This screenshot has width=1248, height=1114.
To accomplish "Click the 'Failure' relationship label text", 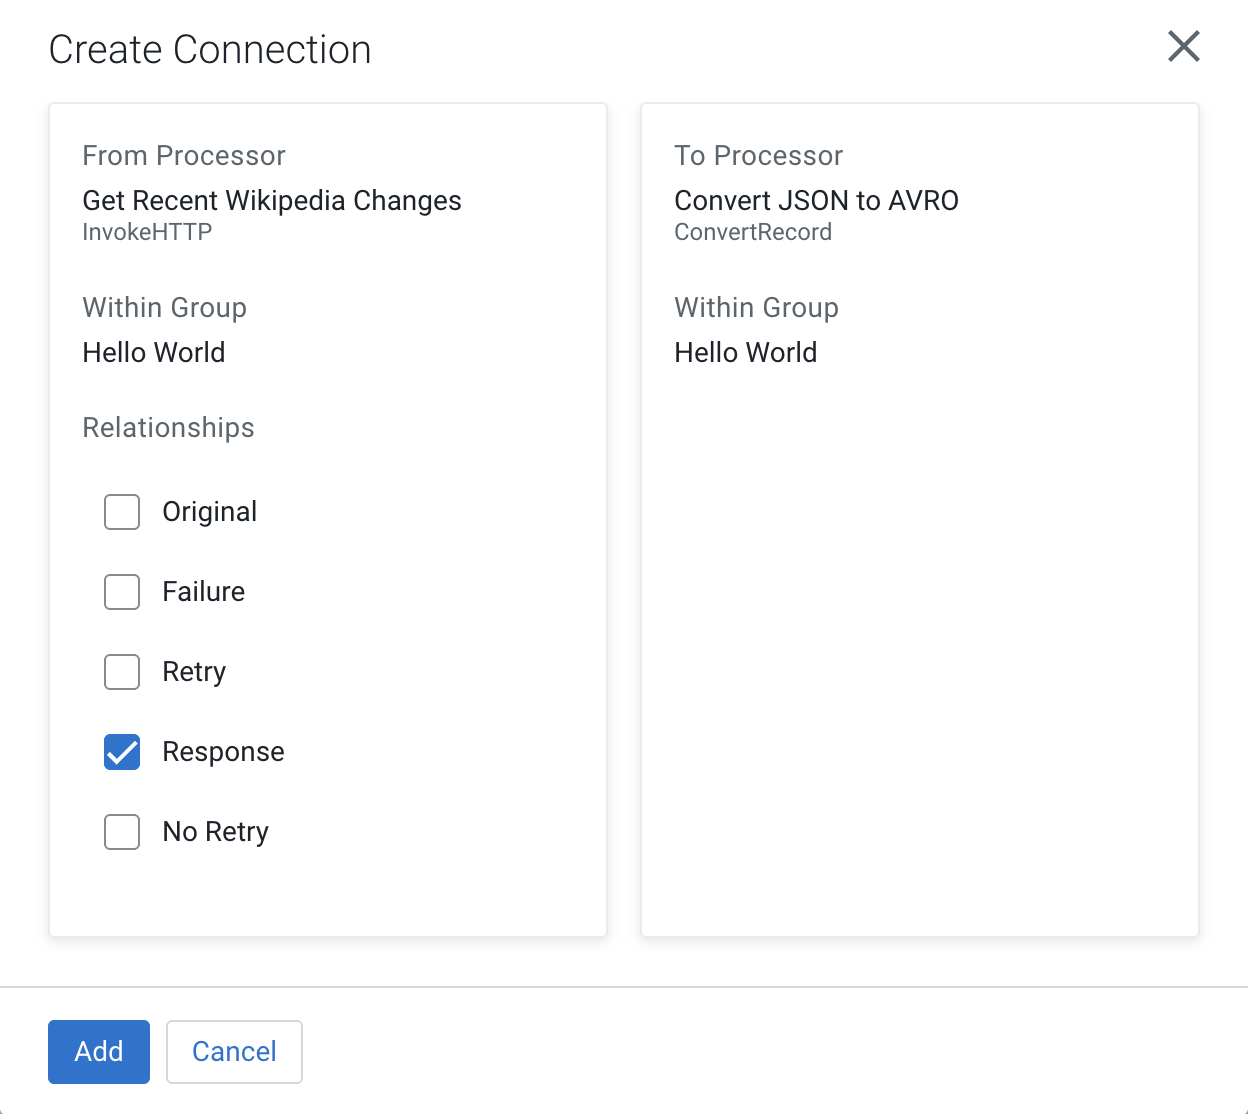I will [203, 592].
